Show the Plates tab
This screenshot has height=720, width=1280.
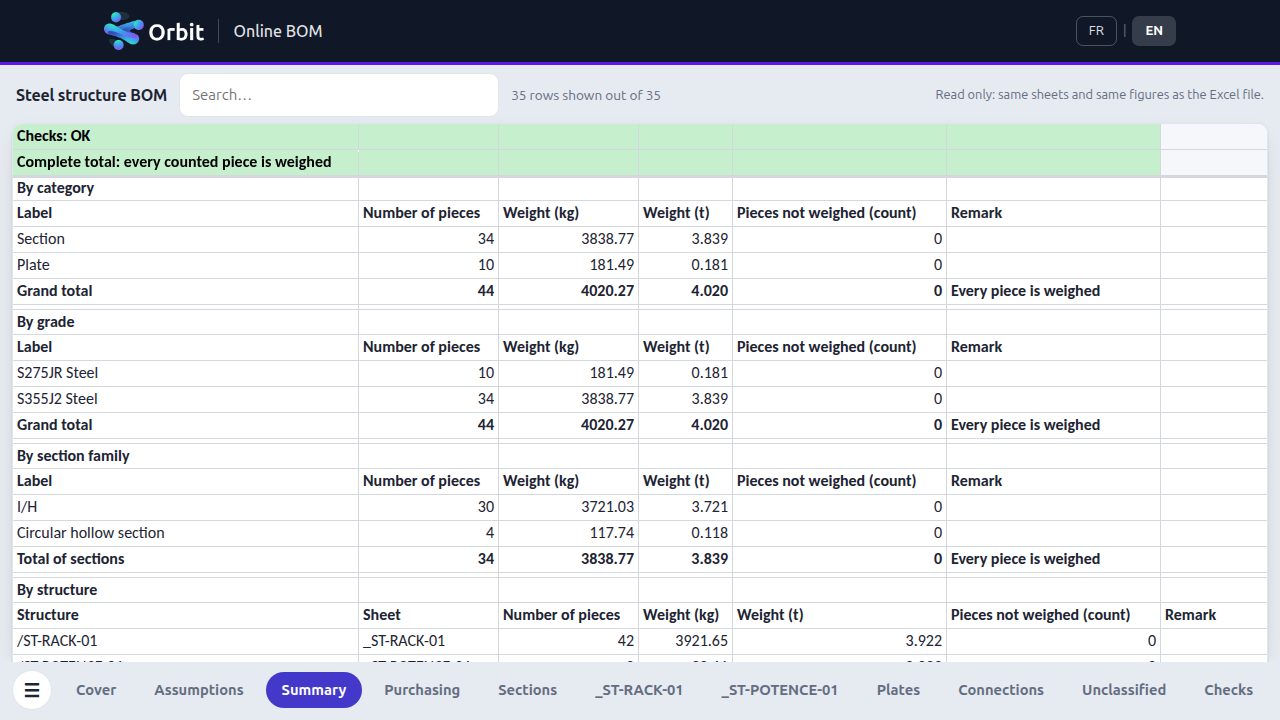898,690
